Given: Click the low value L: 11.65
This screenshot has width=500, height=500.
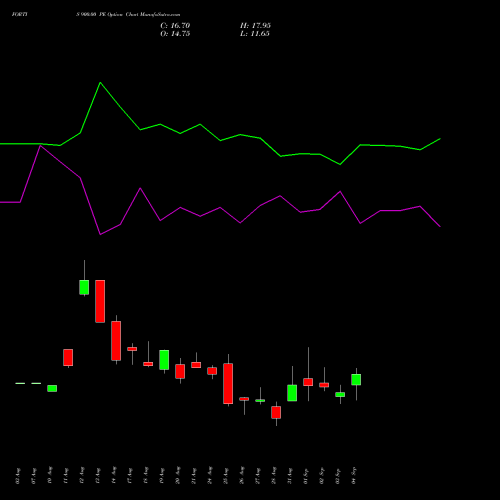Looking at the screenshot, I should [x=255, y=34].
